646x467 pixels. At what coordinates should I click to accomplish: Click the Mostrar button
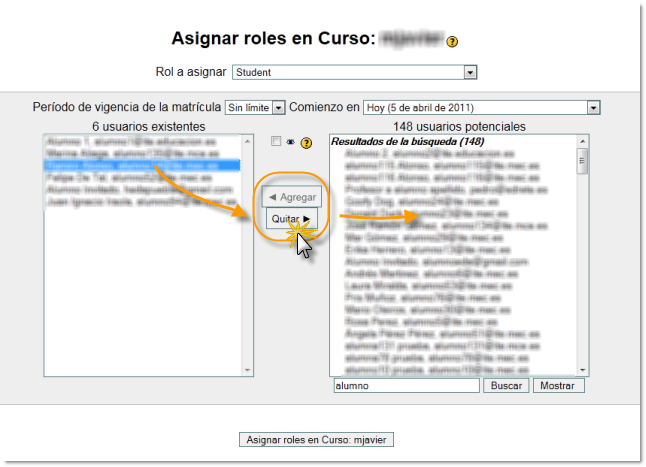pyautogui.click(x=559, y=385)
